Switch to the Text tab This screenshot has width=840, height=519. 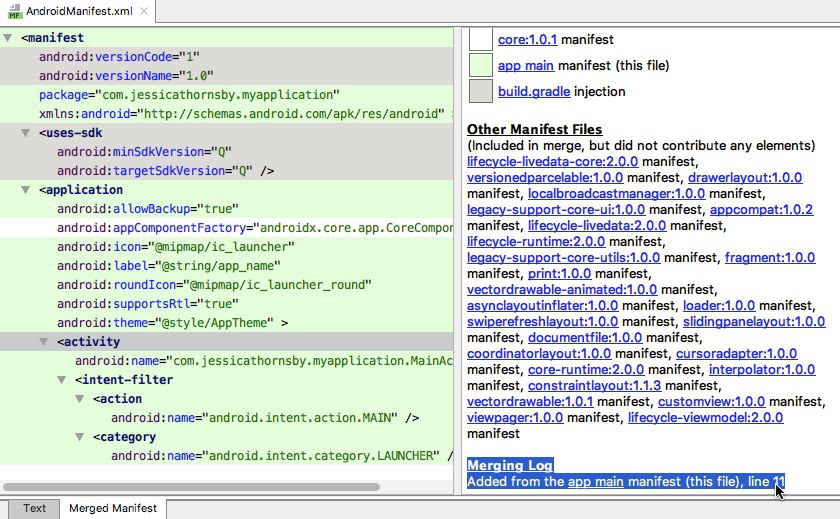point(34,508)
